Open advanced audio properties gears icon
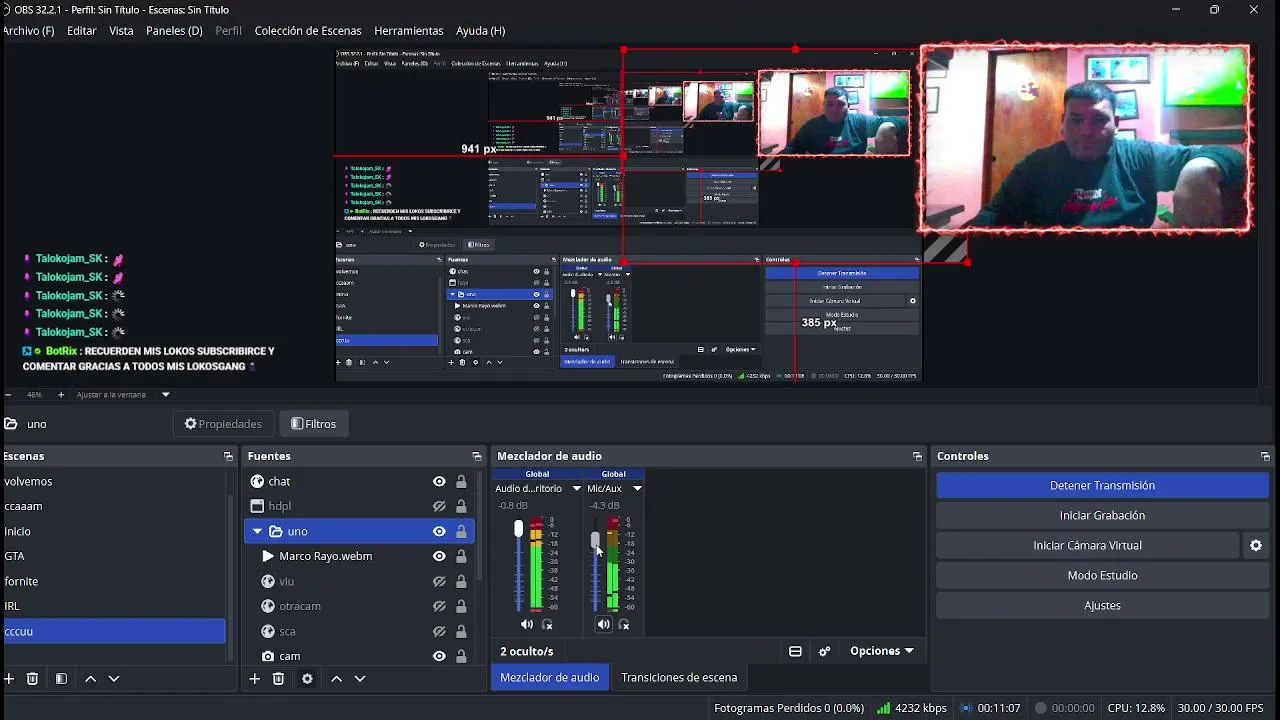This screenshot has width=1280, height=720. click(824, 651)
